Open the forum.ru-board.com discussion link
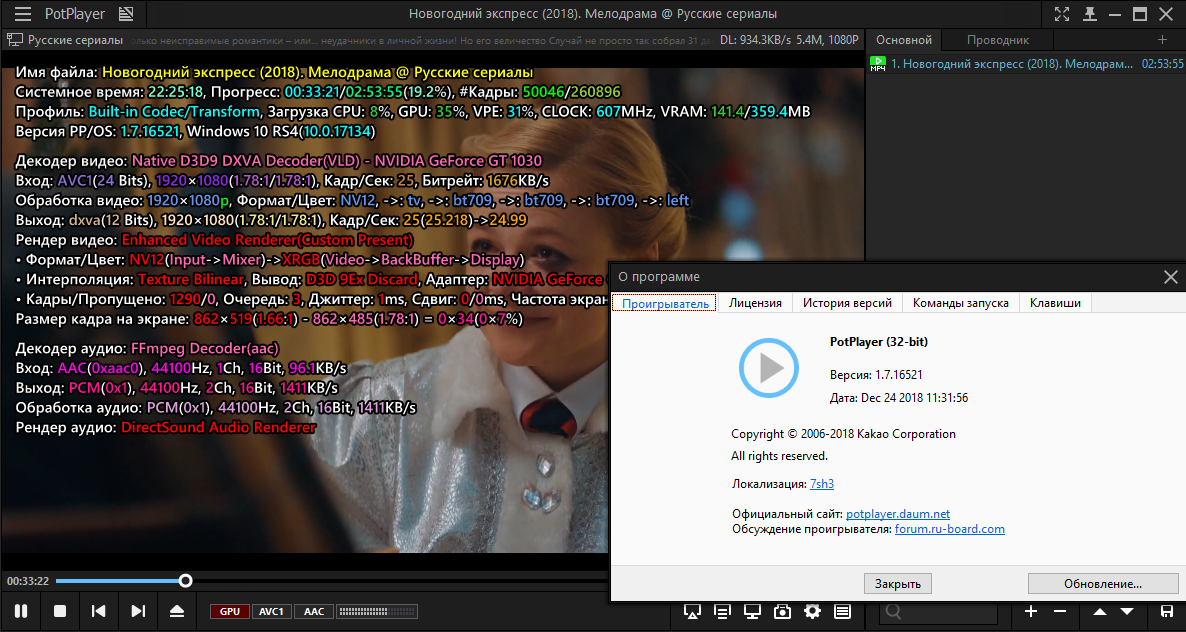Viewport: 1186px width, 632px height. coord(950,529)
